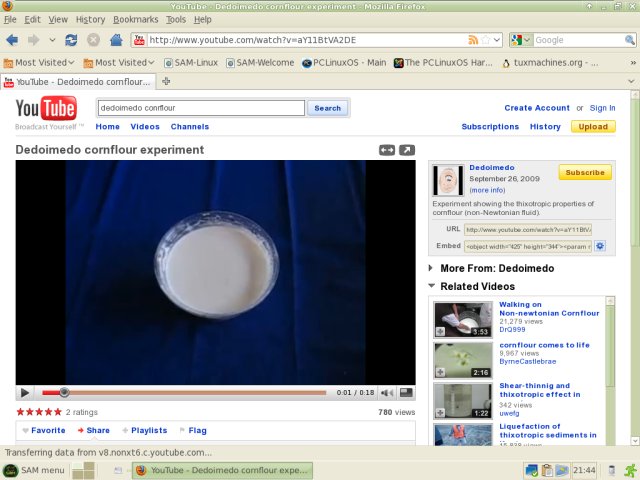
Task: Toggle fullscreen in the video player
Action: [406, 393]
